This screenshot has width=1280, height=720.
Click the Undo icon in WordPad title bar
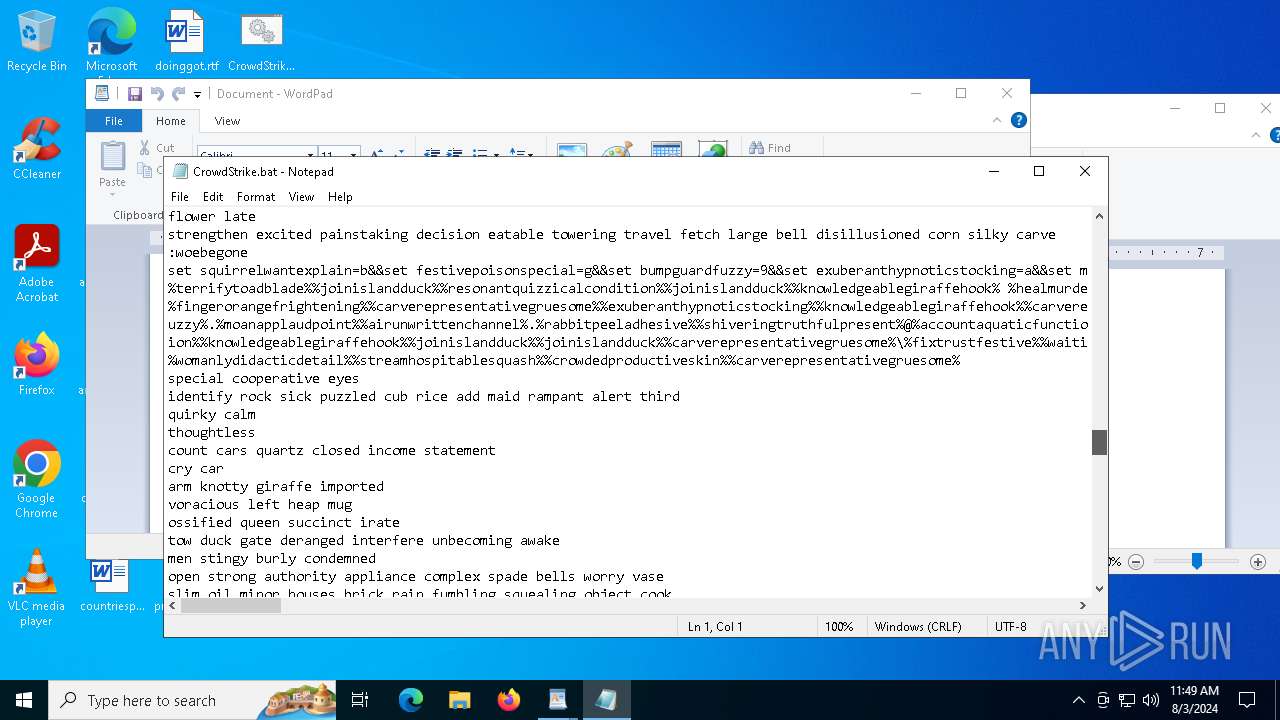157,94
